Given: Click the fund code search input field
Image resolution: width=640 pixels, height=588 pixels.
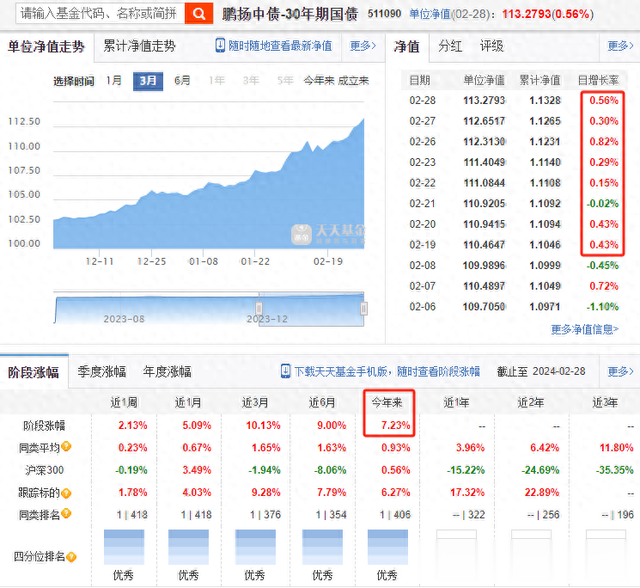Looking at the screenshot, I should click(100, 13).
